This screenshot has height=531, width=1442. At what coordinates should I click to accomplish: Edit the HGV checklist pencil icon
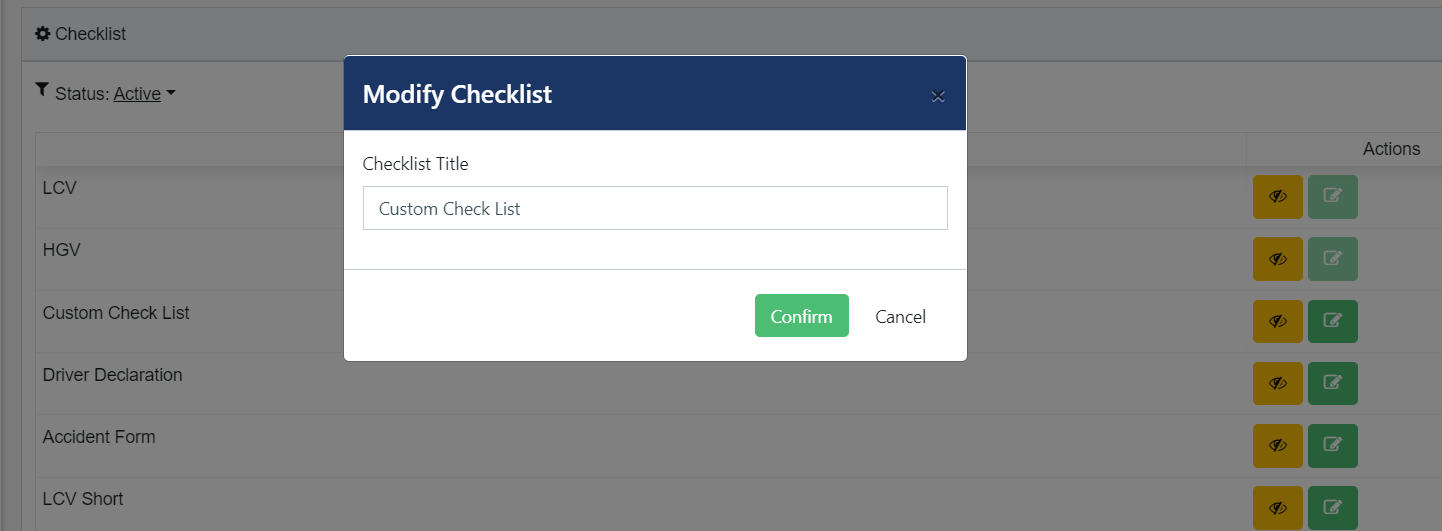pyautogui.click(x=1332, y=259)
